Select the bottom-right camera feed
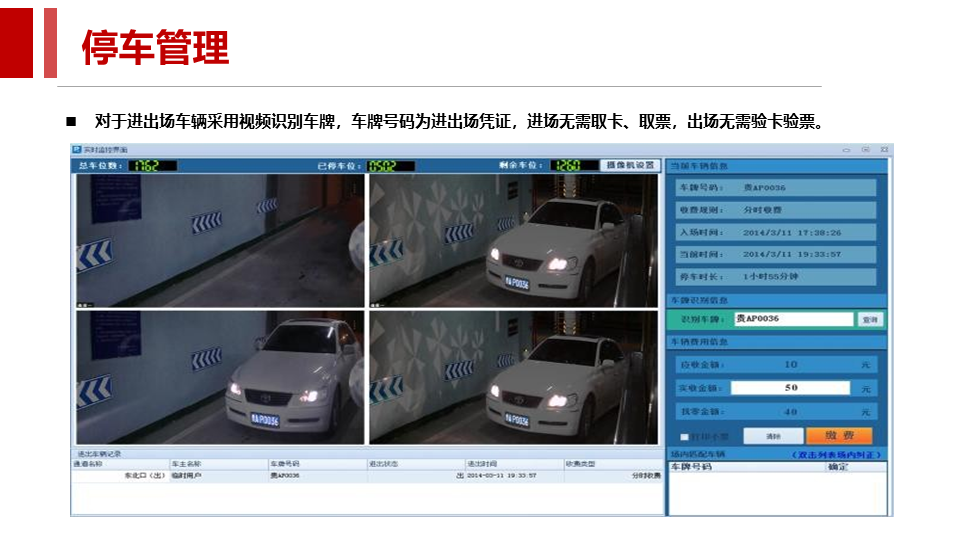960x540 pixels. (x=514, y=377)
